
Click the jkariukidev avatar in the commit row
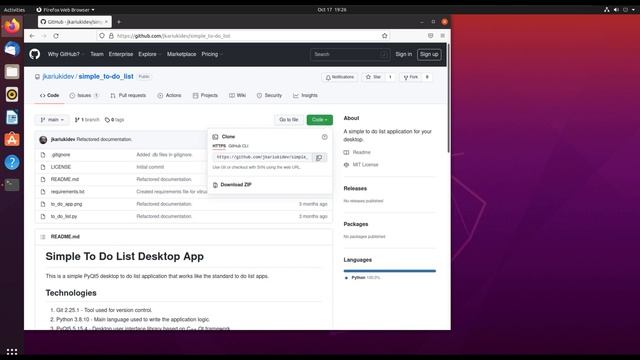click(x=43, y=140)
